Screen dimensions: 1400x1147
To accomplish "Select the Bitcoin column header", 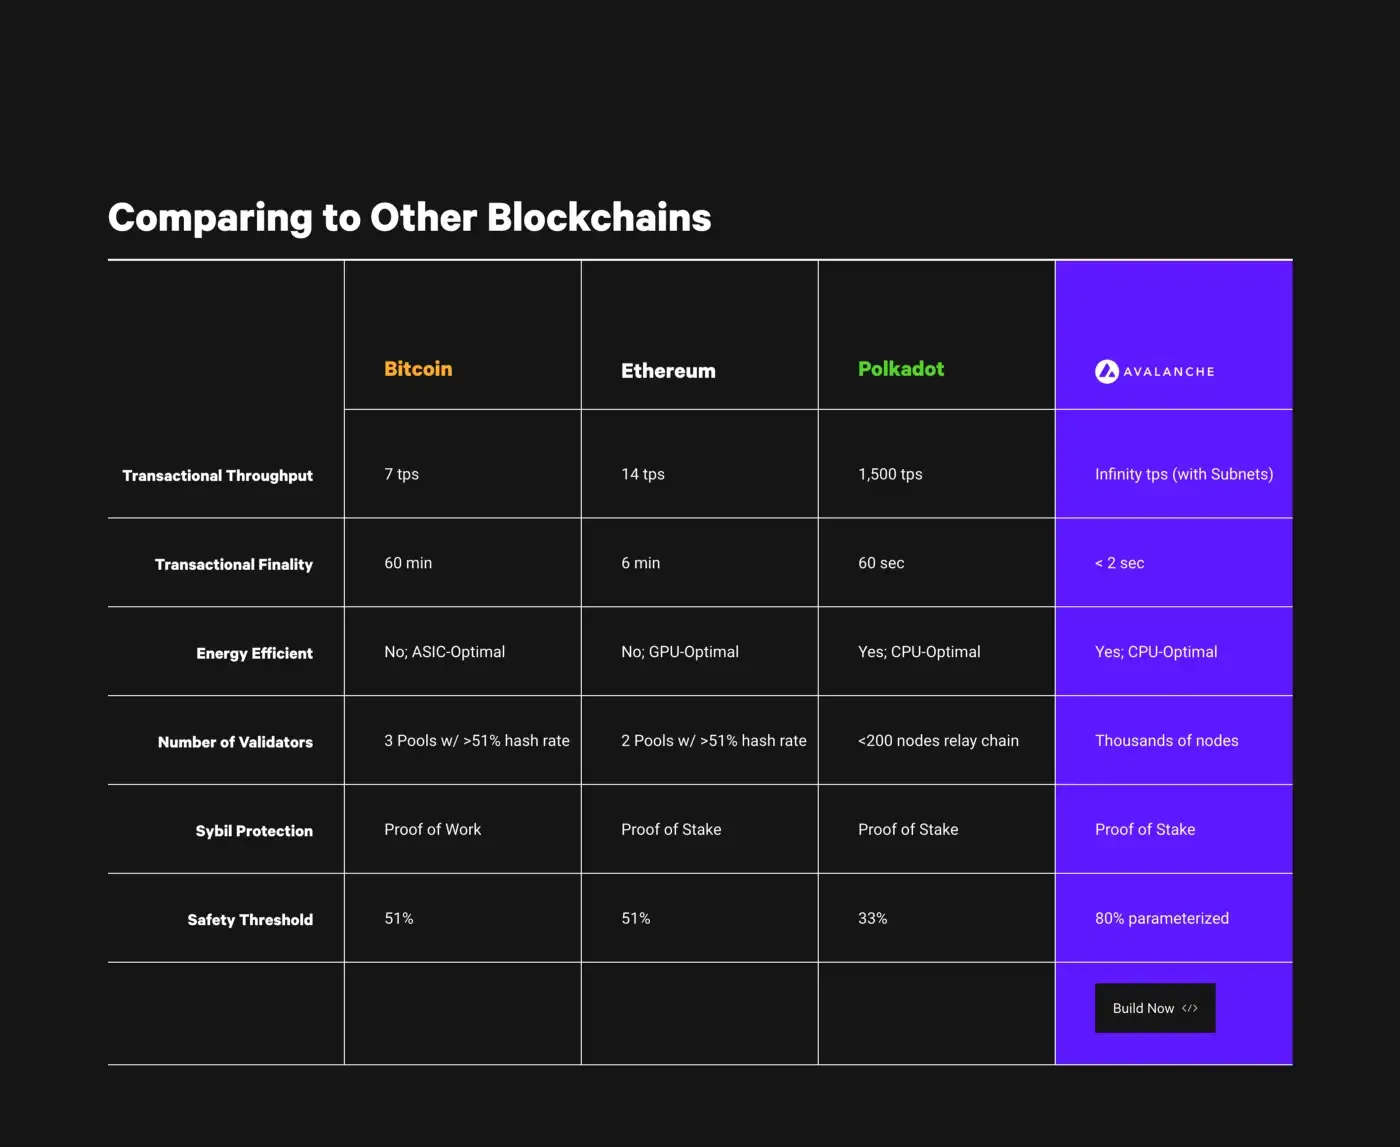I will point(418,369).
